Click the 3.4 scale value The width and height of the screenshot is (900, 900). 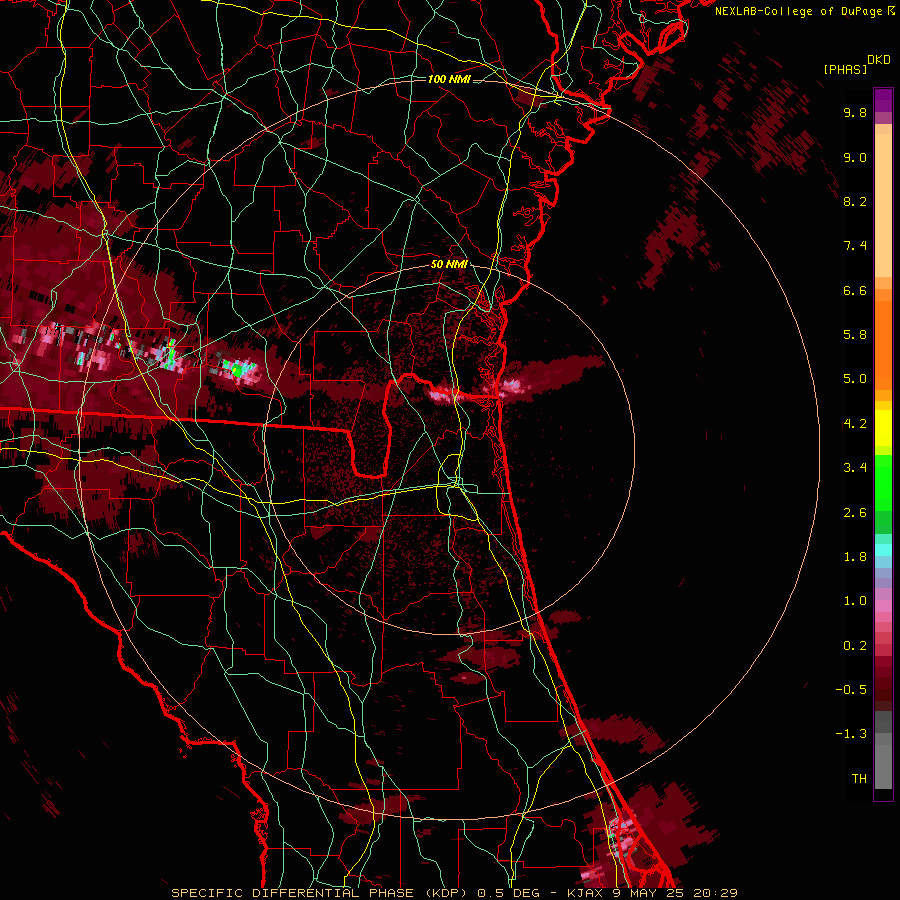855,468
